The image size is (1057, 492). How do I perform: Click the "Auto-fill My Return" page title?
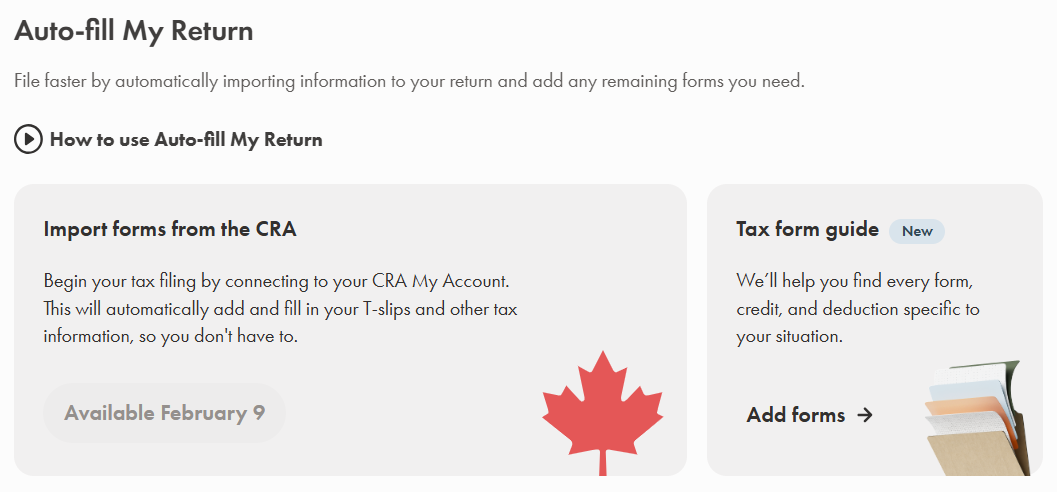tap(134, 31)
